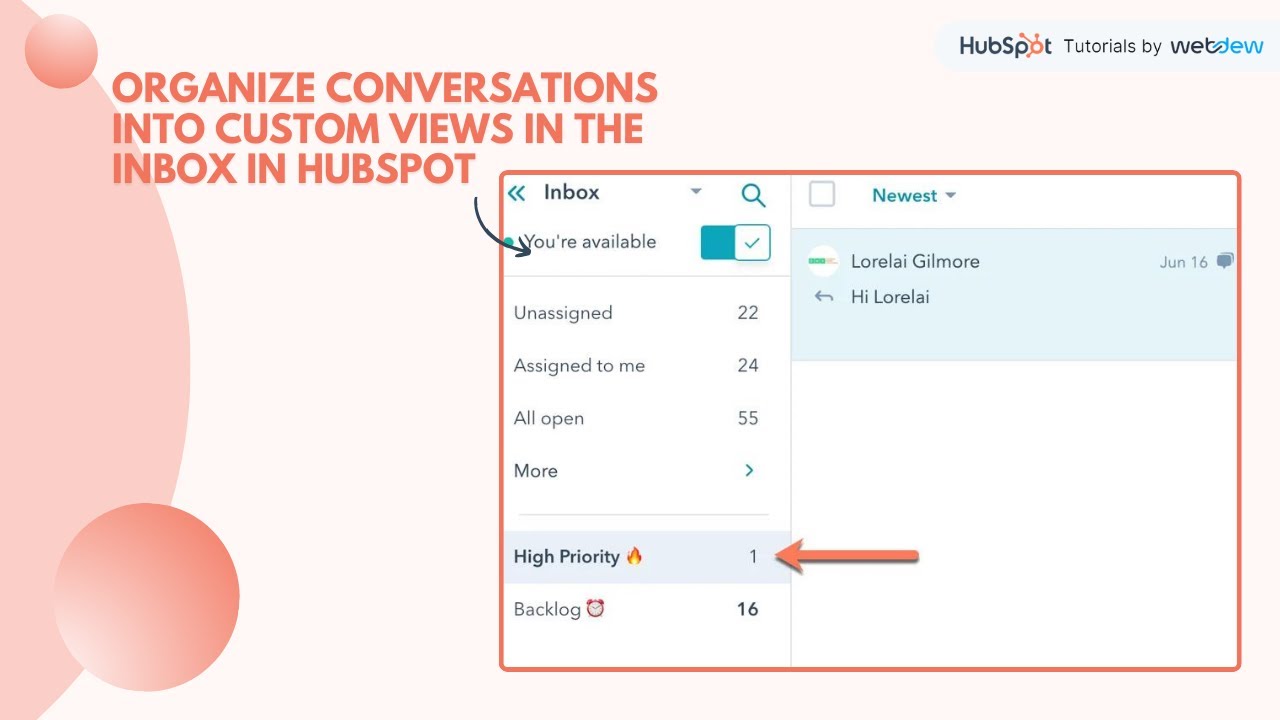Click the chat bubble icon beside Jun 16
The height and width of the screenshot is (720, 1280).
[x=1226, y=261]
